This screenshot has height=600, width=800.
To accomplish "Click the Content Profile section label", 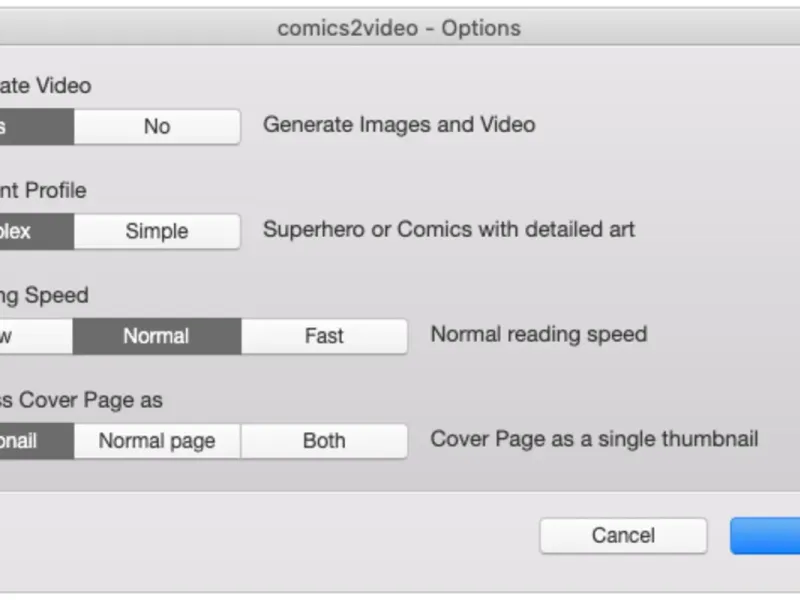I will [43, 190].
